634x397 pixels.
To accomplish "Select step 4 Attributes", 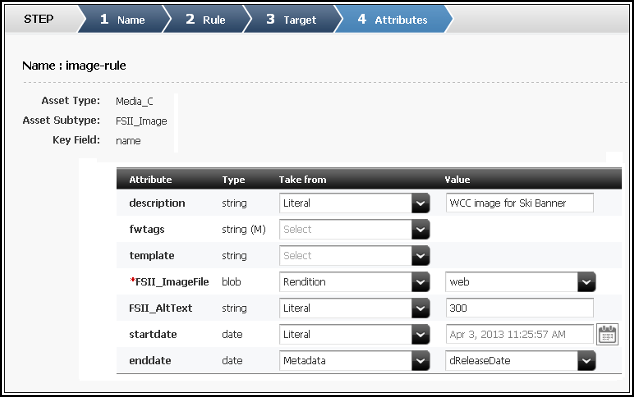I will (392, 19).
